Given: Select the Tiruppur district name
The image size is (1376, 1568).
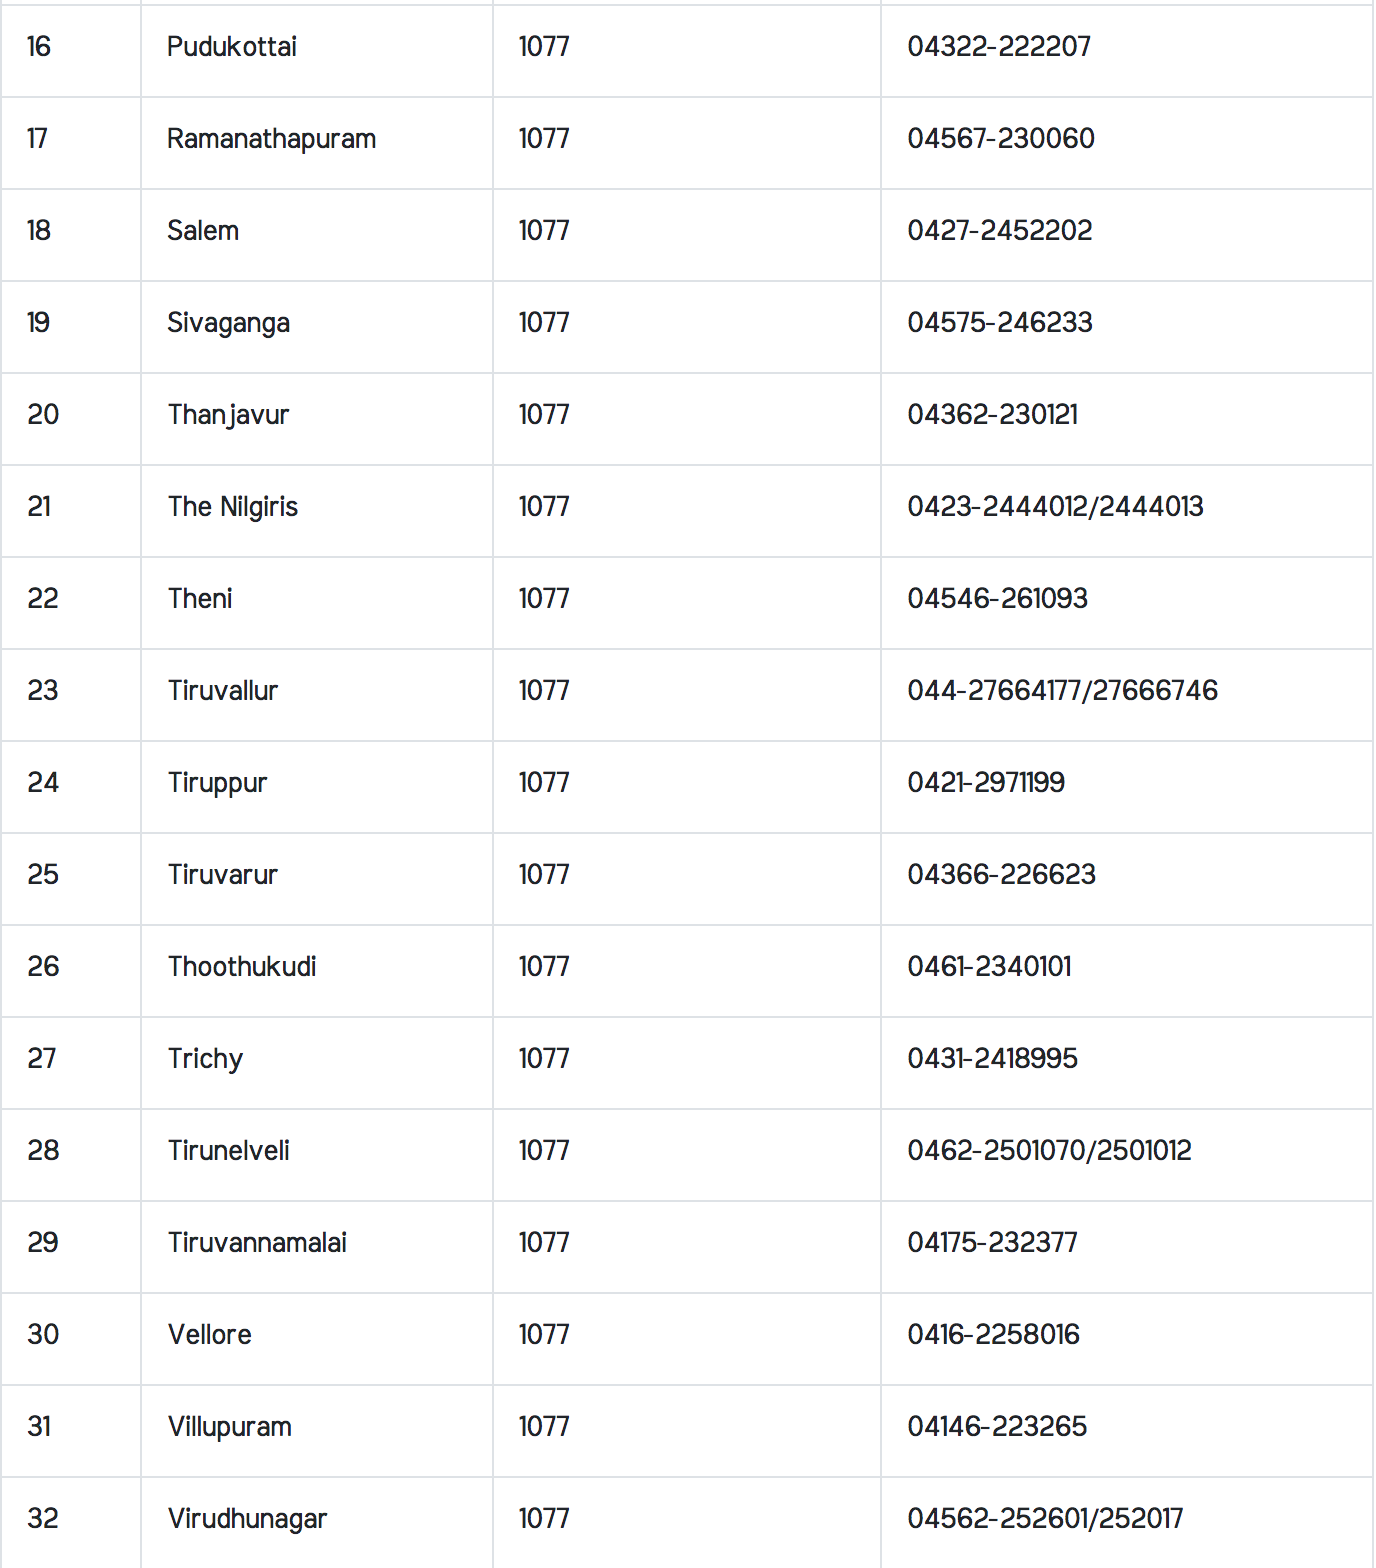Looking at the screenshot, I should 217,783.
